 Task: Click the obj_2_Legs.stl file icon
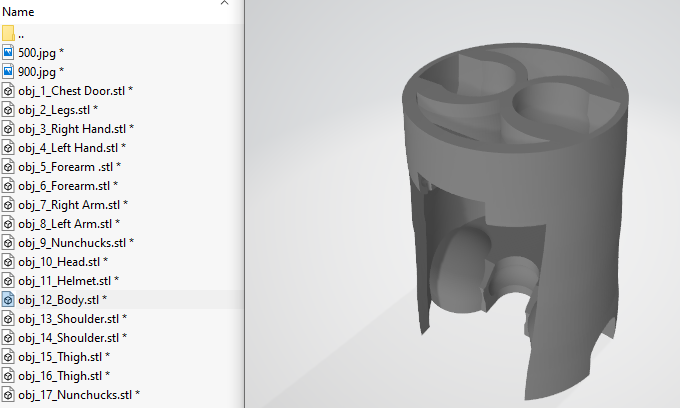click(8, 110)
